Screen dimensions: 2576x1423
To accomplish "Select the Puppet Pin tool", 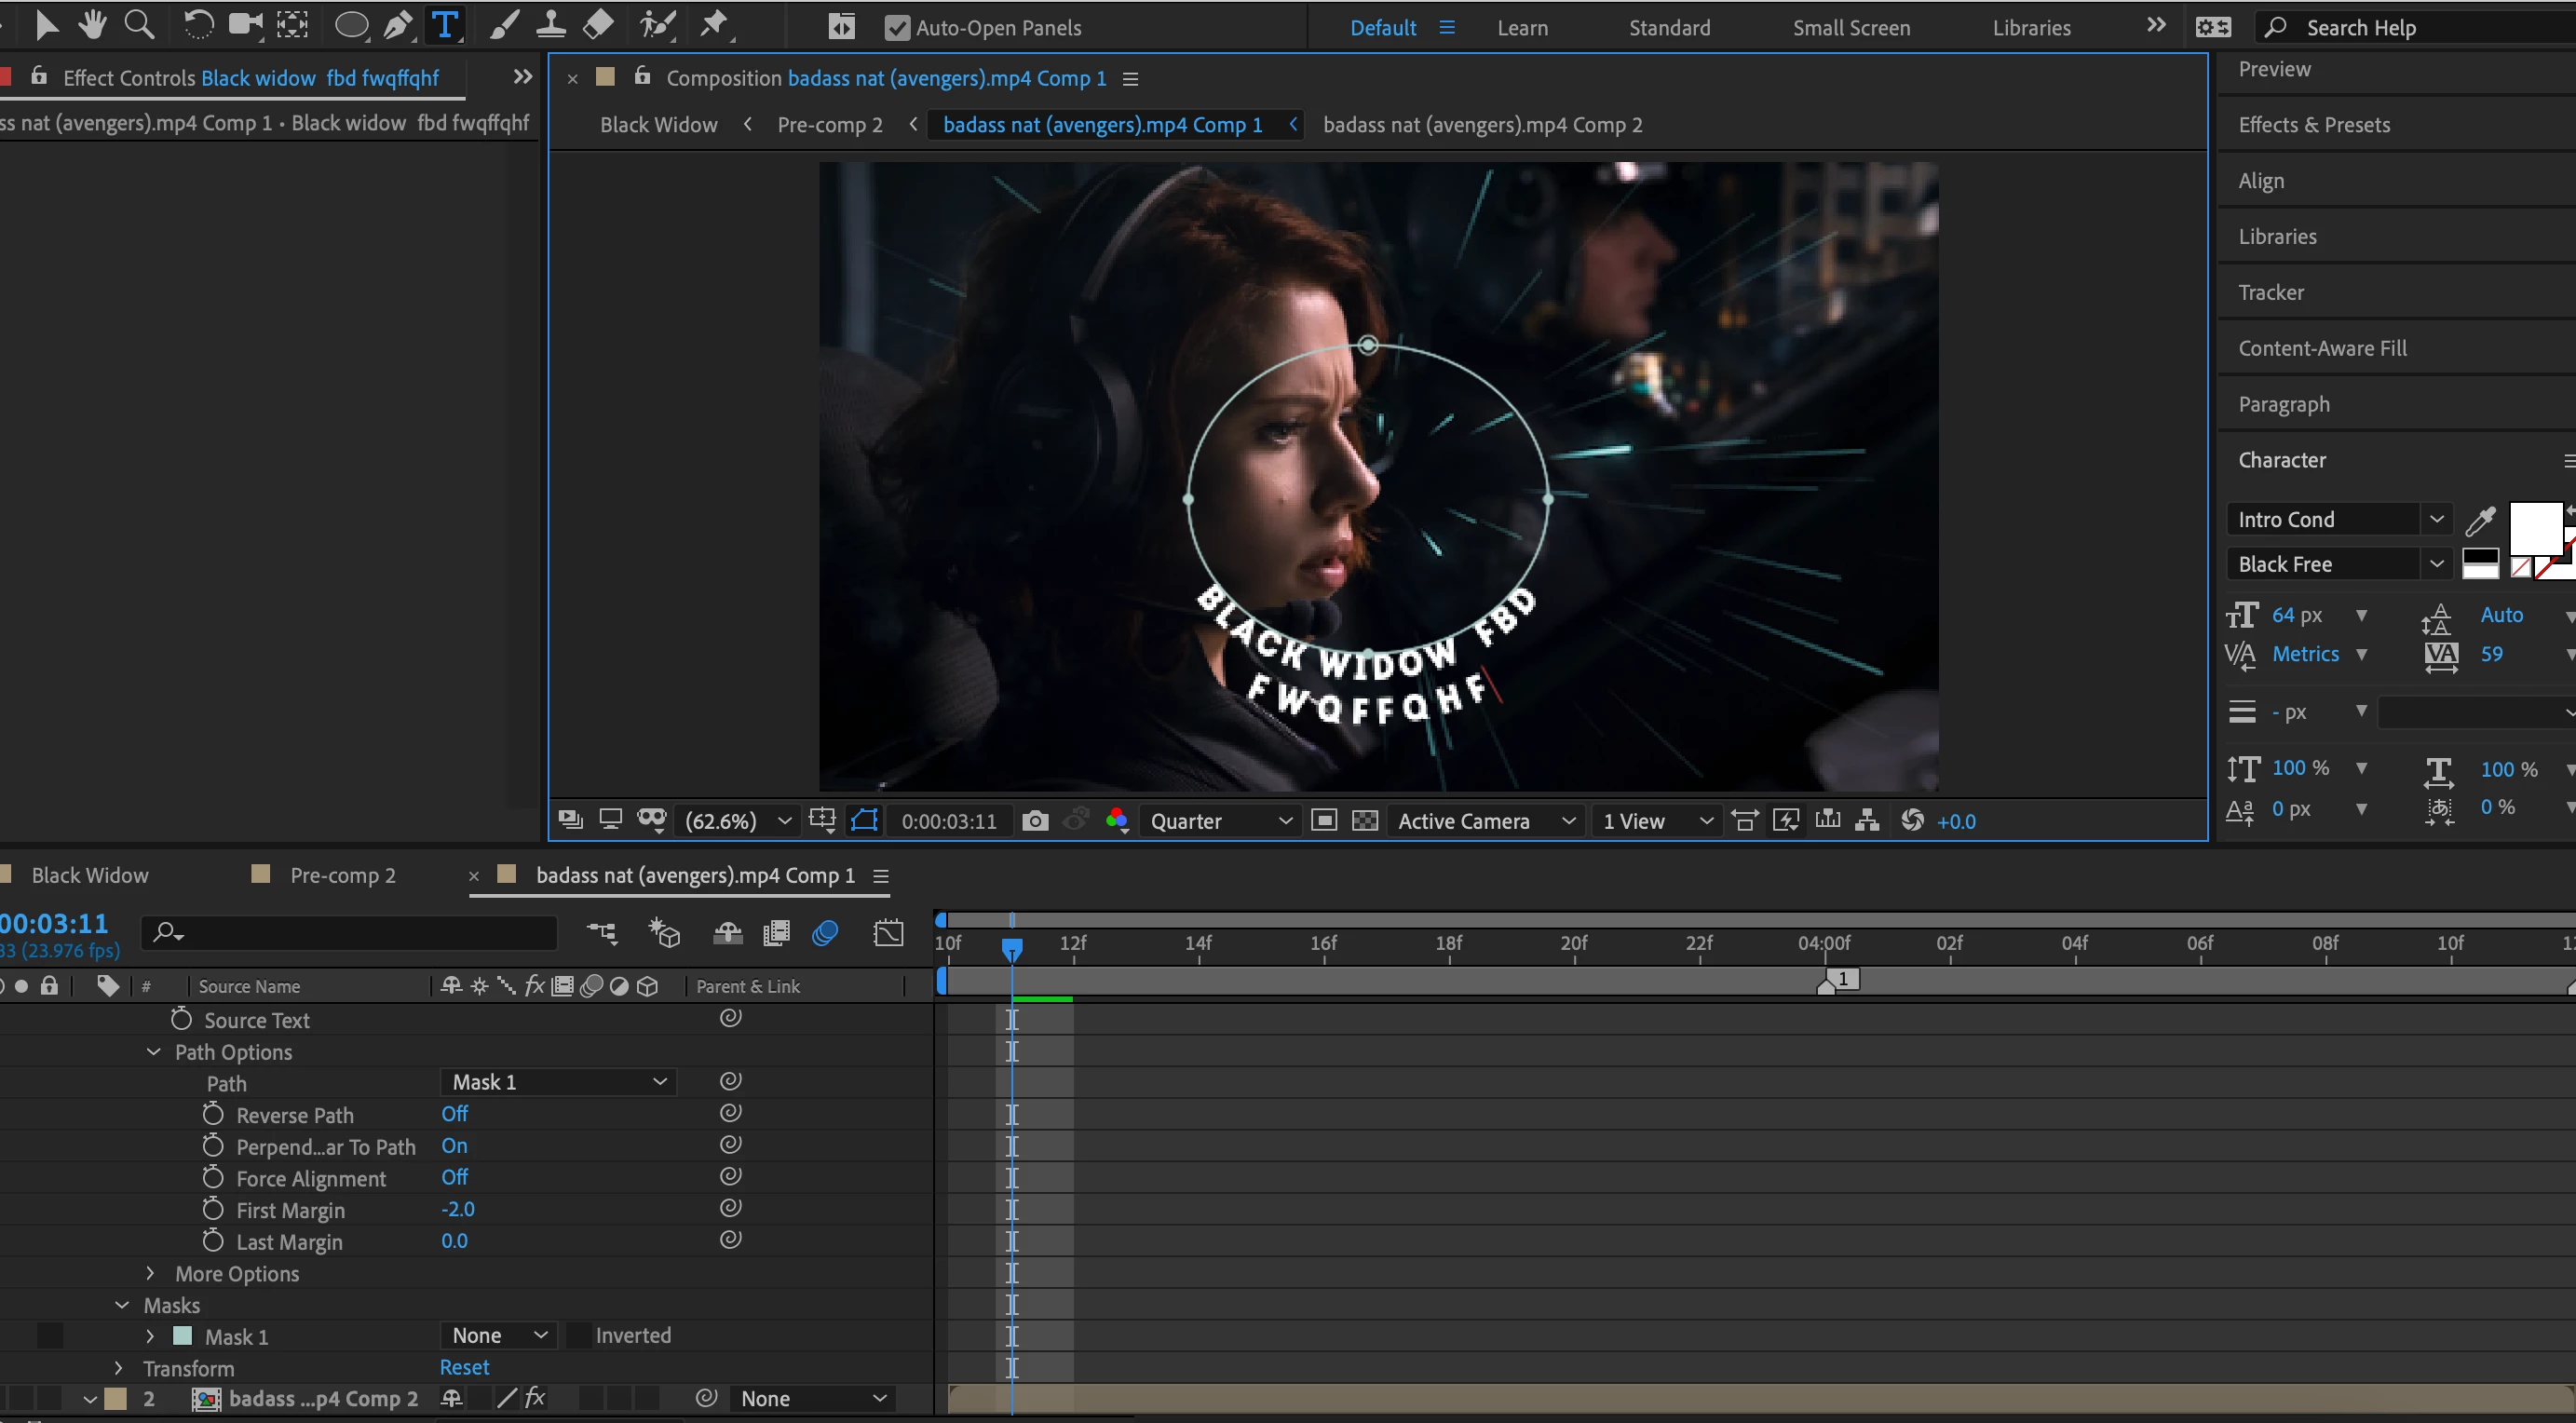I will [713, 25].
